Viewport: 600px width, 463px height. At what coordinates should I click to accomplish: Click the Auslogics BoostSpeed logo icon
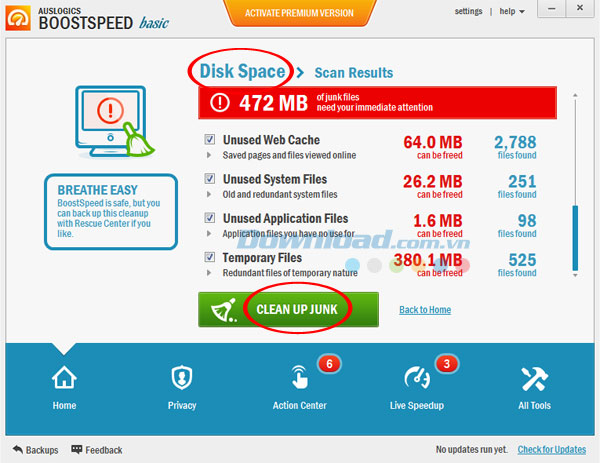coord(18,18)
